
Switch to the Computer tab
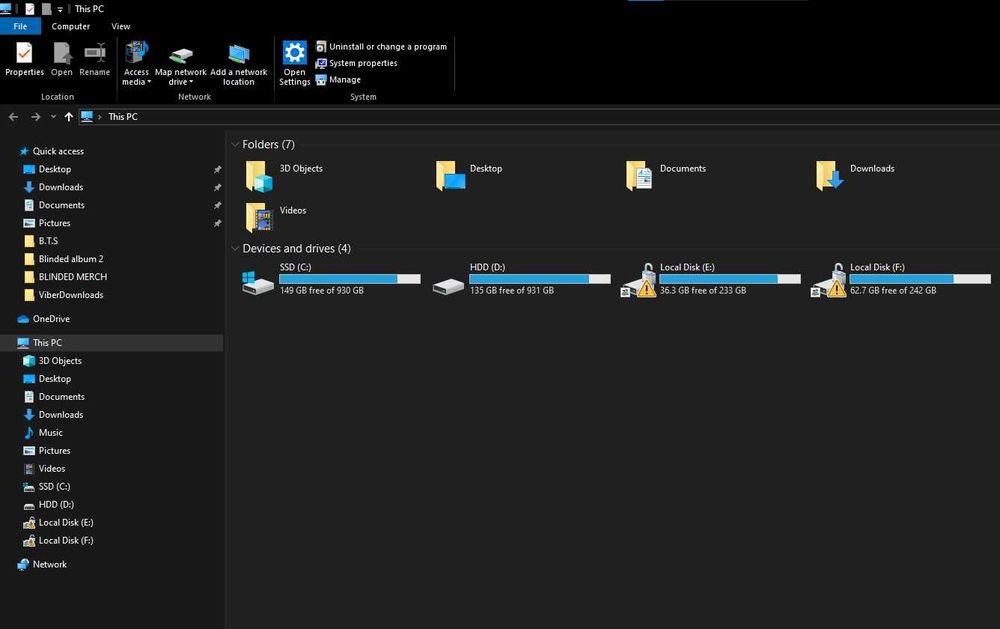[71, 26]
